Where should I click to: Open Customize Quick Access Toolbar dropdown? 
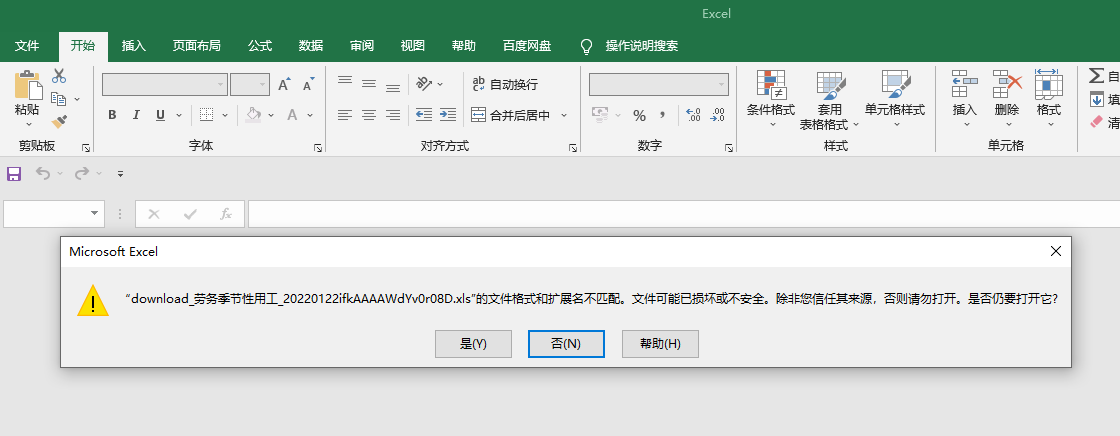pos(121,174)
